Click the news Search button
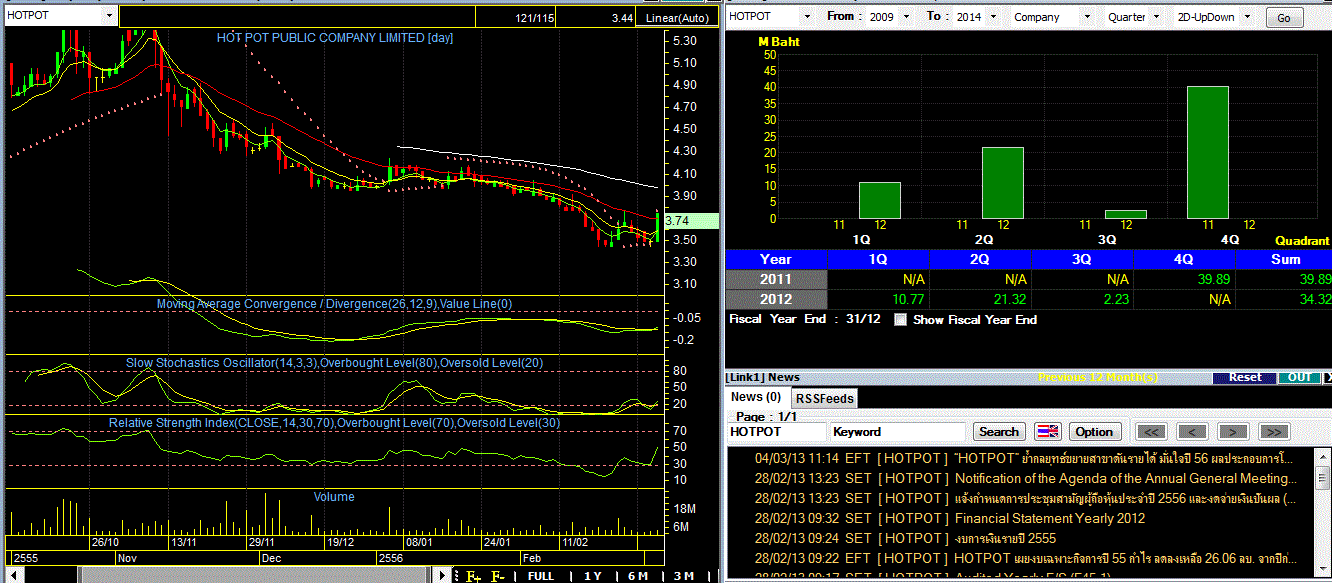 tap(998, 432)
